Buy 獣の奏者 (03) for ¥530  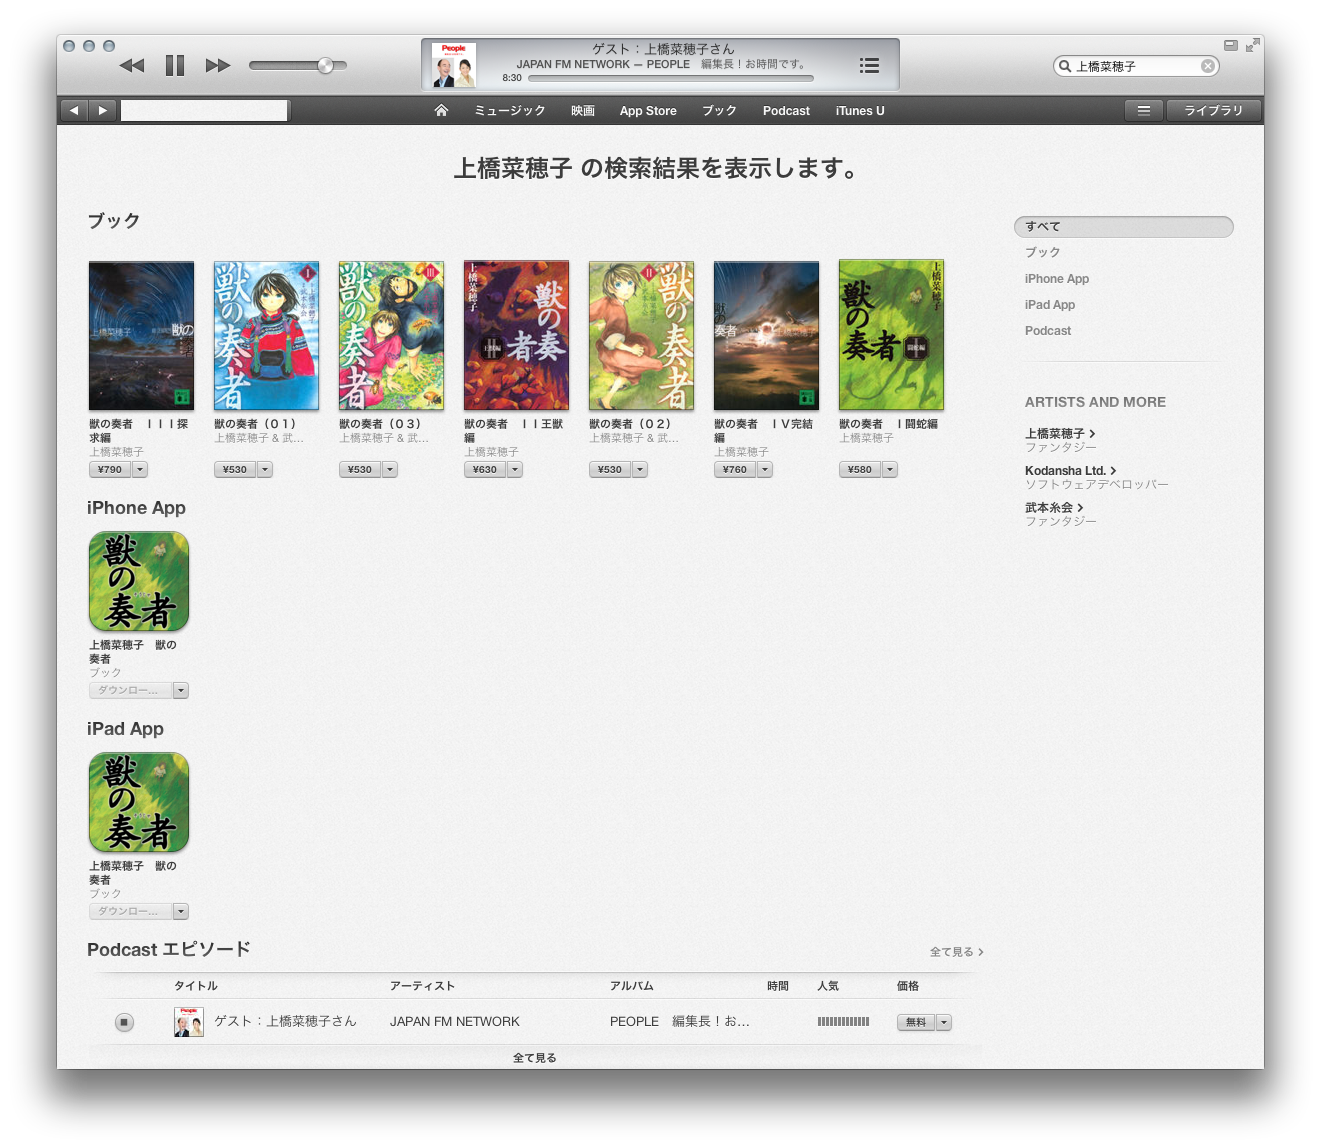[360, 469]
